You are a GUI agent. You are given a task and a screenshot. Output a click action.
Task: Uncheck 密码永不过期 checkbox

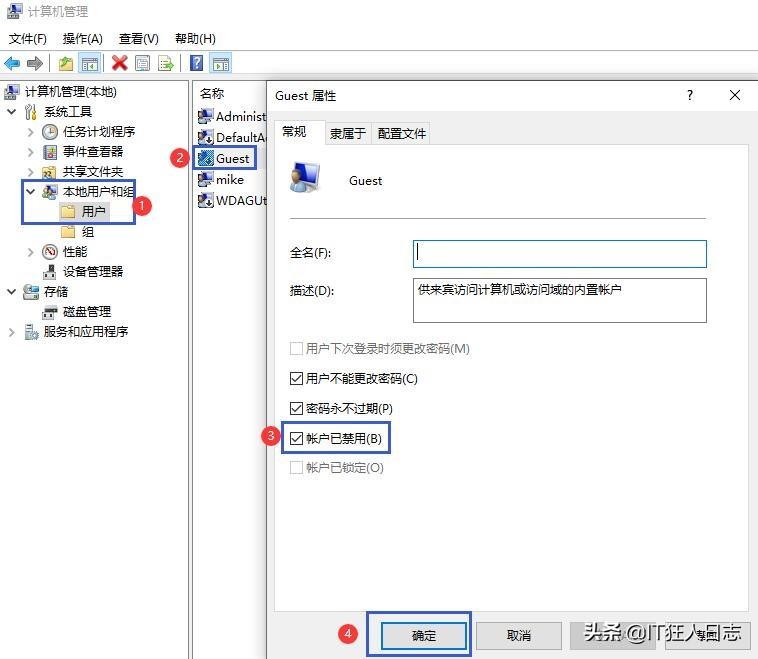[x=296, y=409]
